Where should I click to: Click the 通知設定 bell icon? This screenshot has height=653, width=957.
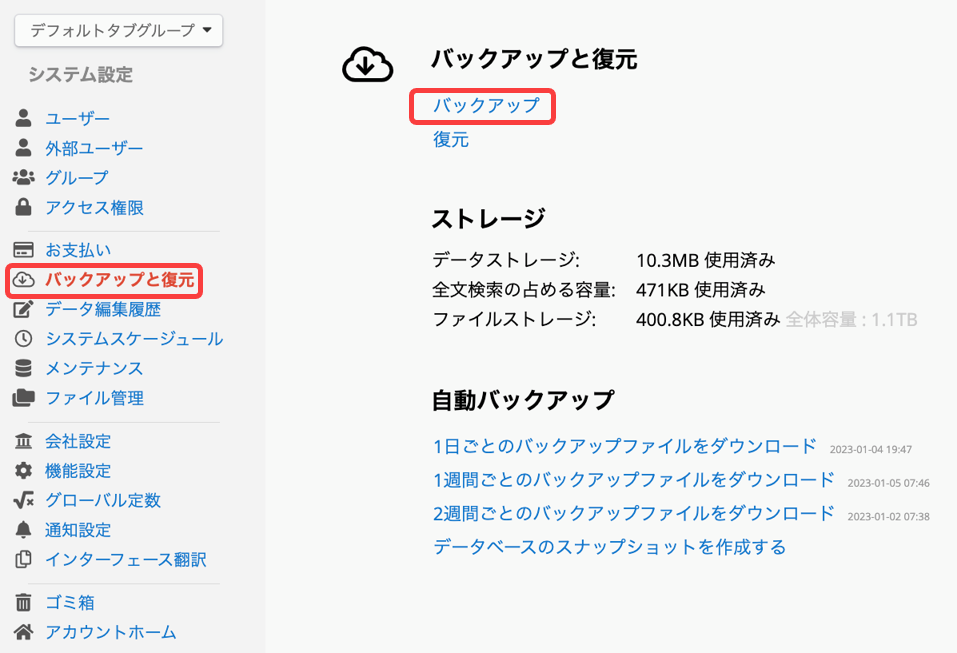(24, 530)
